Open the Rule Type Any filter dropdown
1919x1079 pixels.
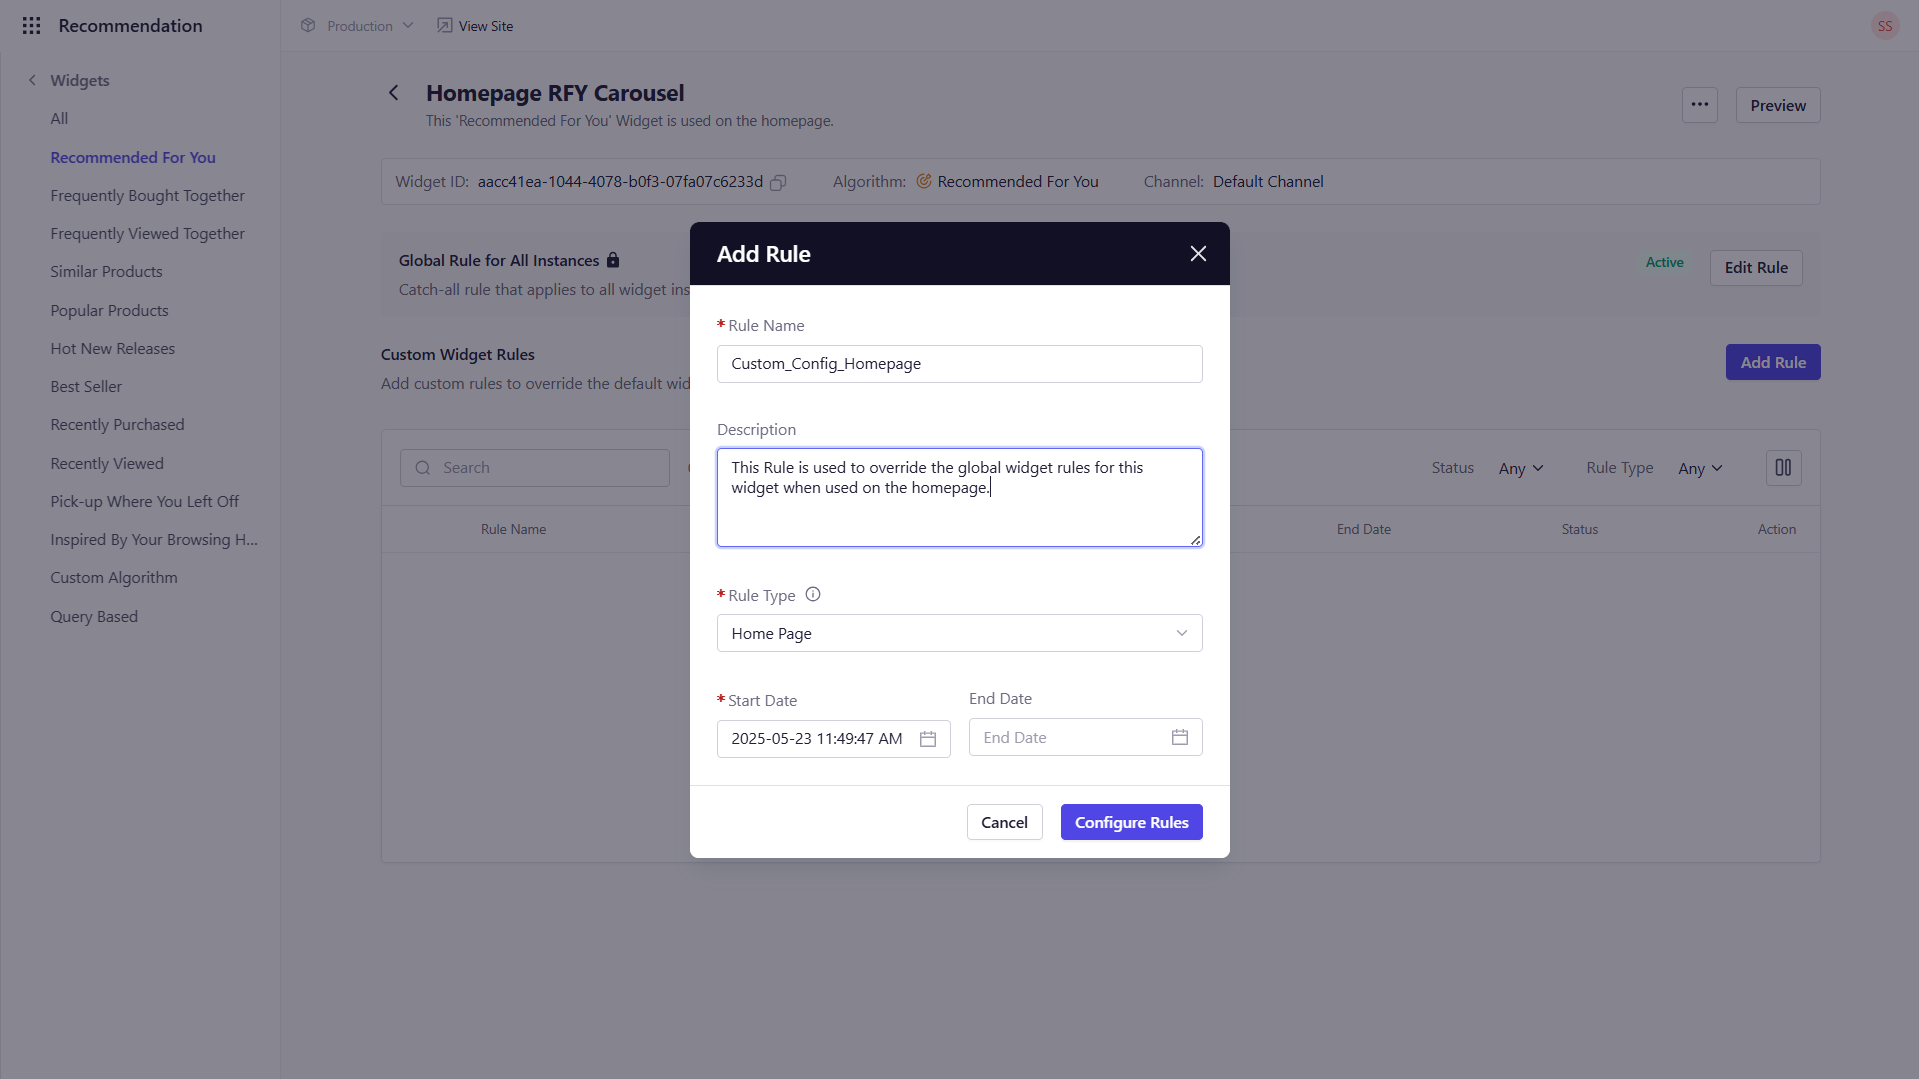pyautogui.click(x=1700, y=468)
